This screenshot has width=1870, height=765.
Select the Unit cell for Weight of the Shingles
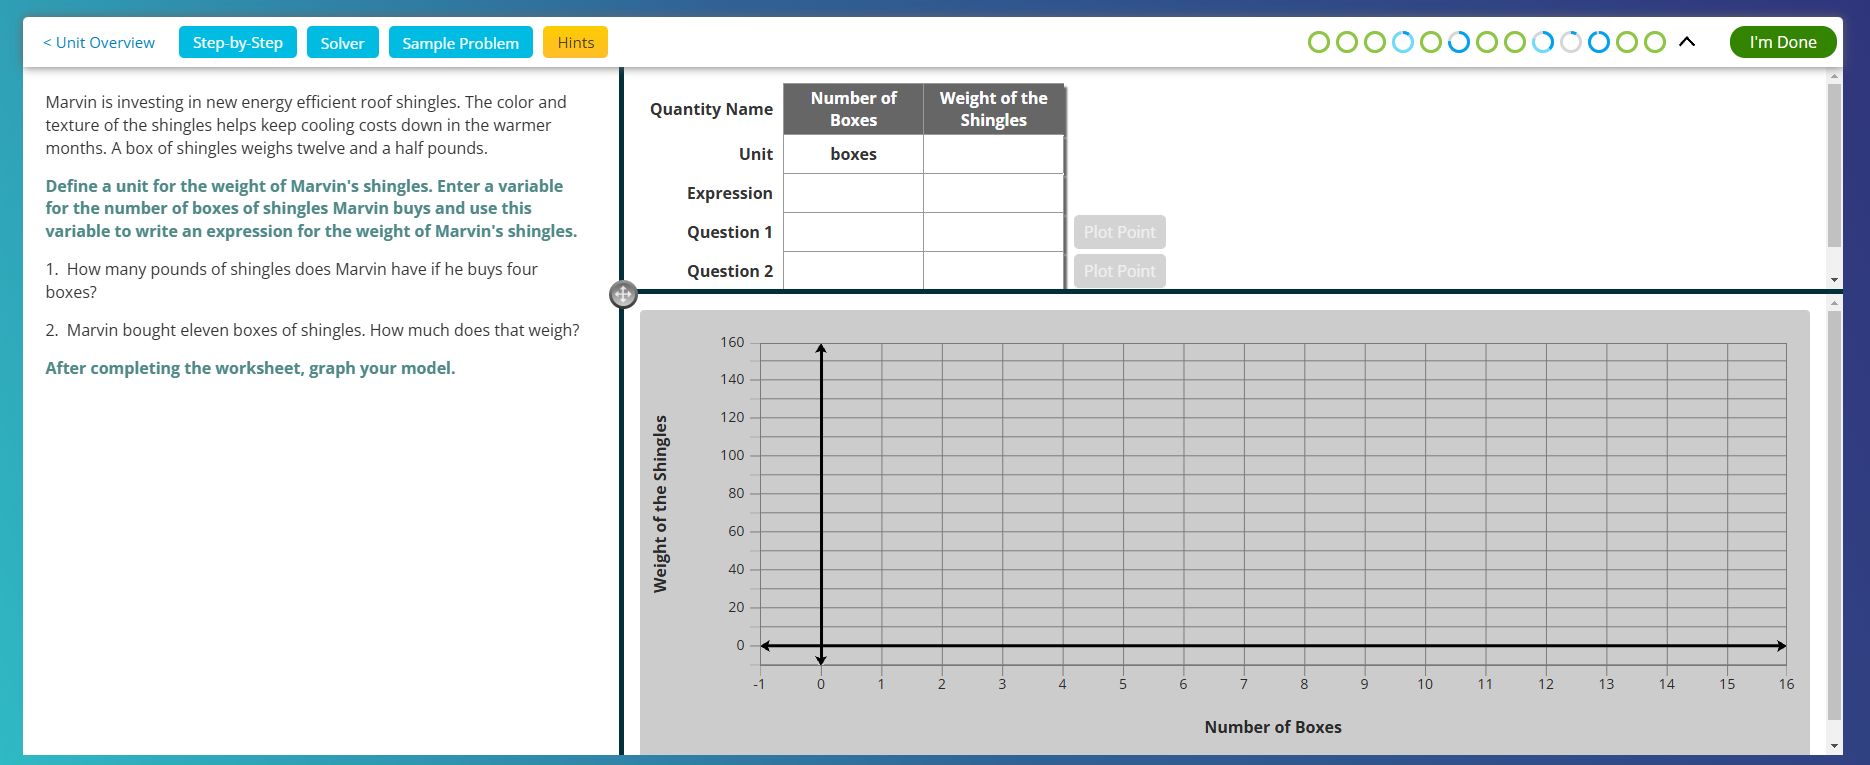pos(993,154)
